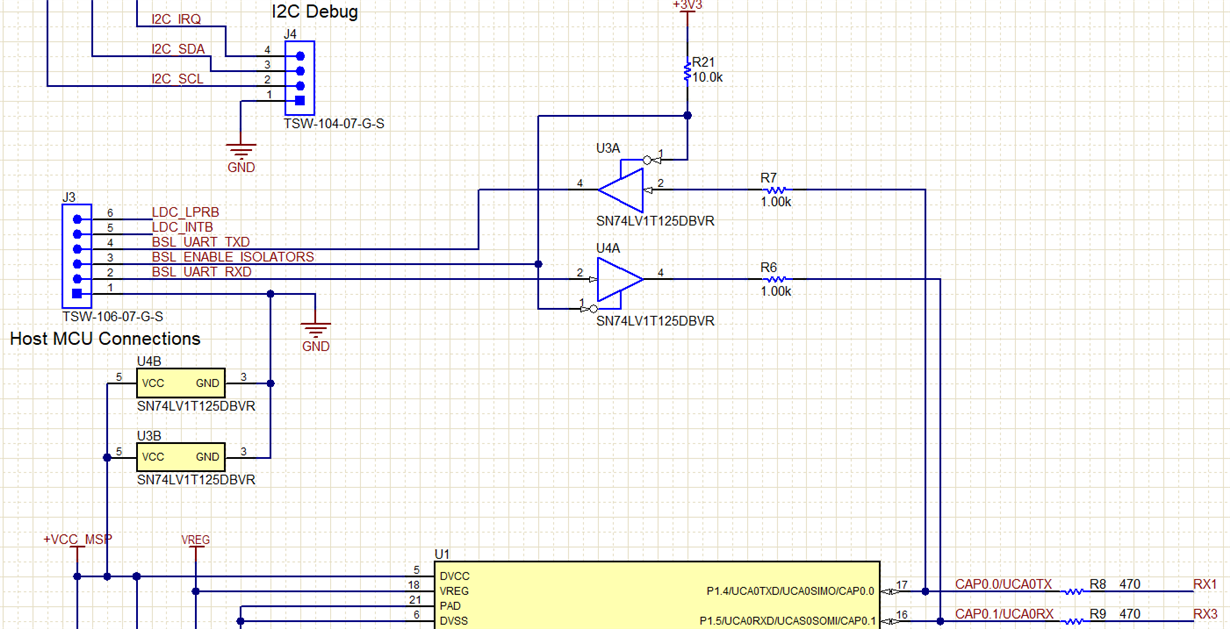The image size is (1230, 629).
Task: Click the Host MCU Connections title text
Action: 105,339
